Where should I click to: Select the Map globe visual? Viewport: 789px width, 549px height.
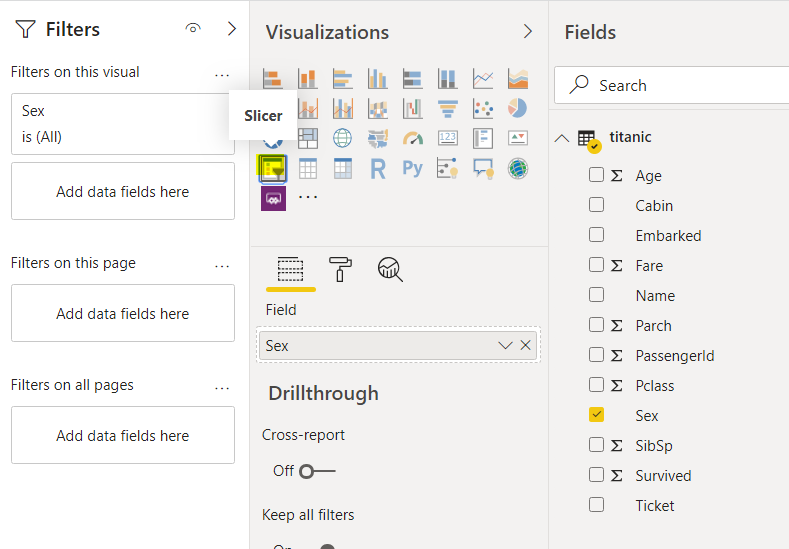click(342, 138)
